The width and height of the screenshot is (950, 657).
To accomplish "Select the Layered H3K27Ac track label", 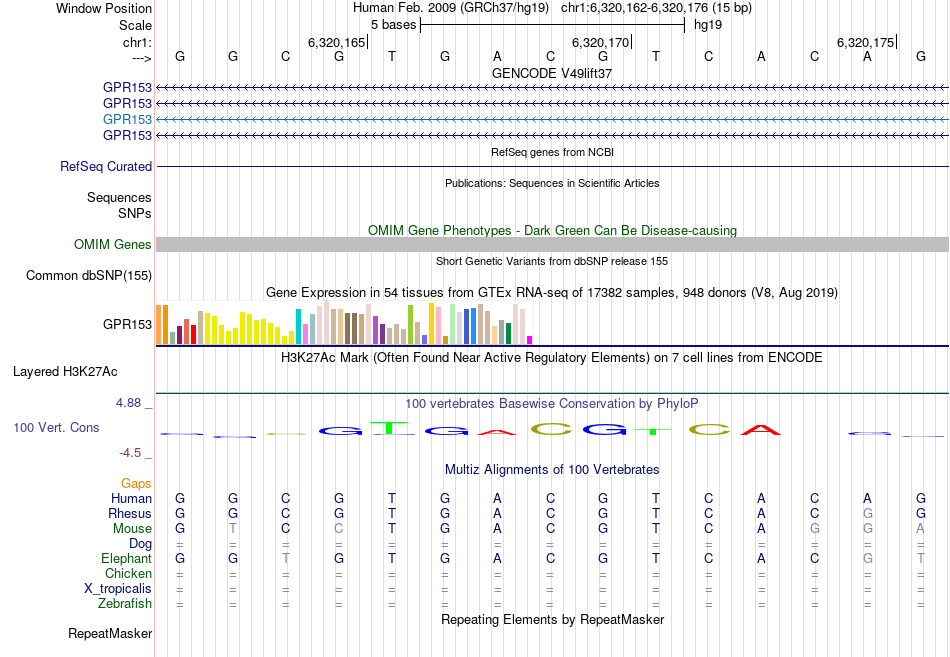I will 65,372.
